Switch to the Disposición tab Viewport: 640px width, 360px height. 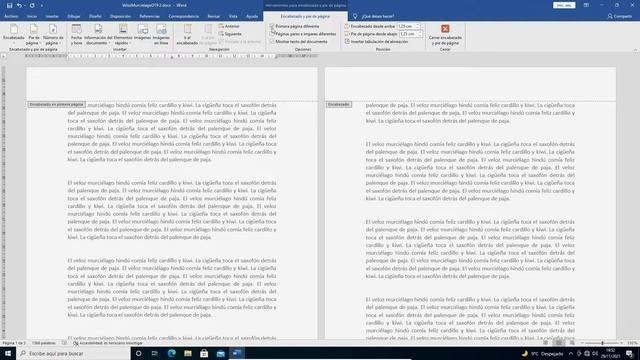(120, 16)
